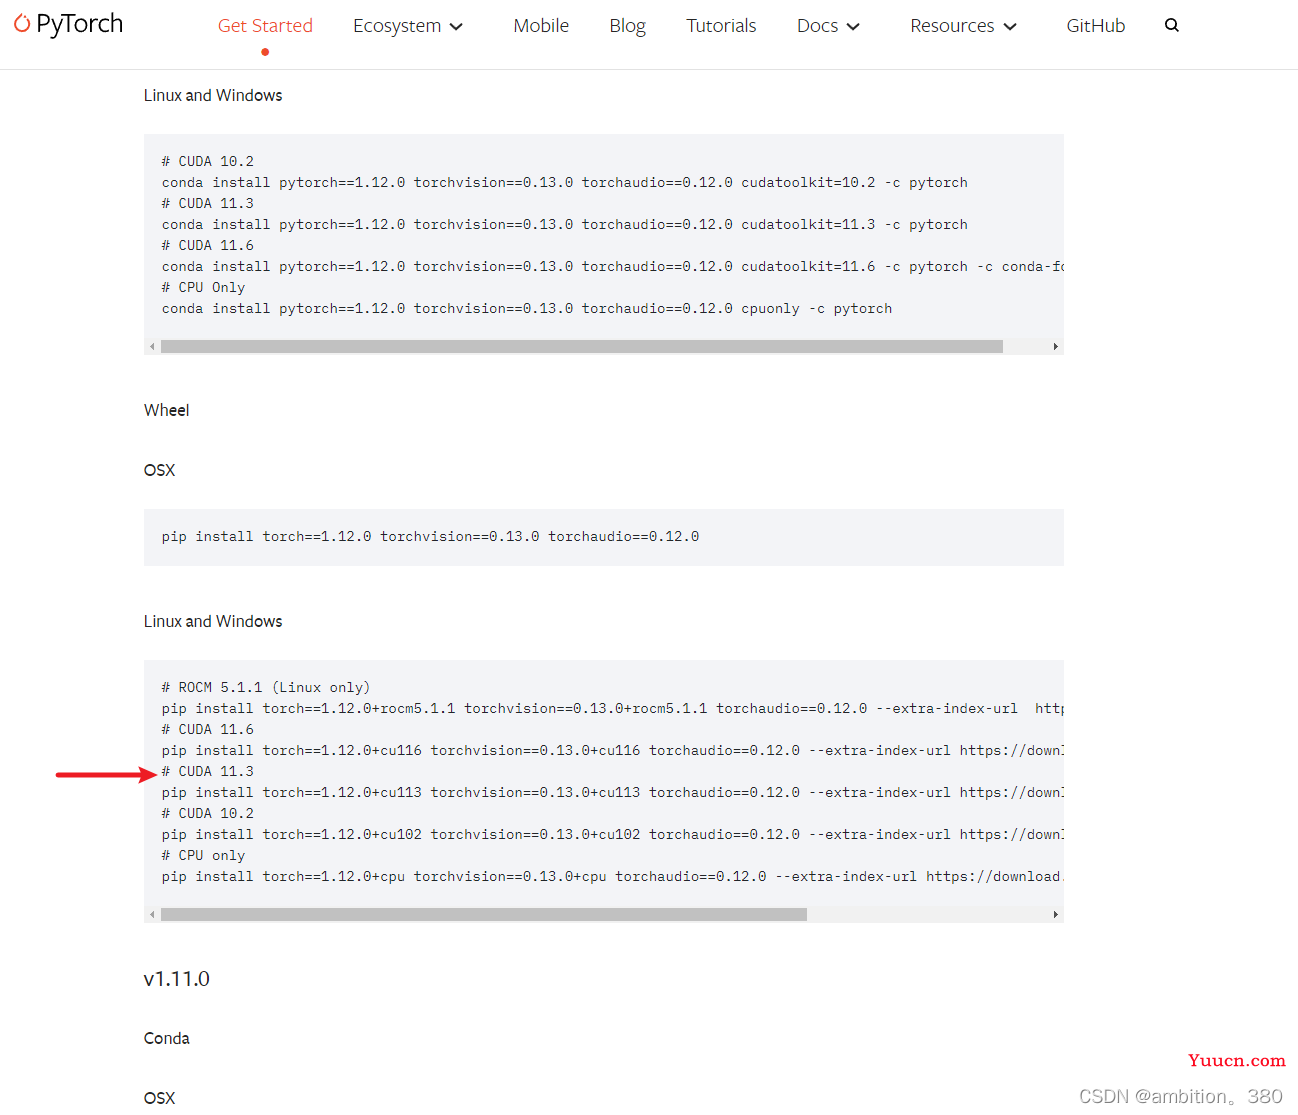Image resolution: width=1298 pixels, height=1115 pixels.
Task: Click the pip install cu113 command
Action: (x=613, y=793)
